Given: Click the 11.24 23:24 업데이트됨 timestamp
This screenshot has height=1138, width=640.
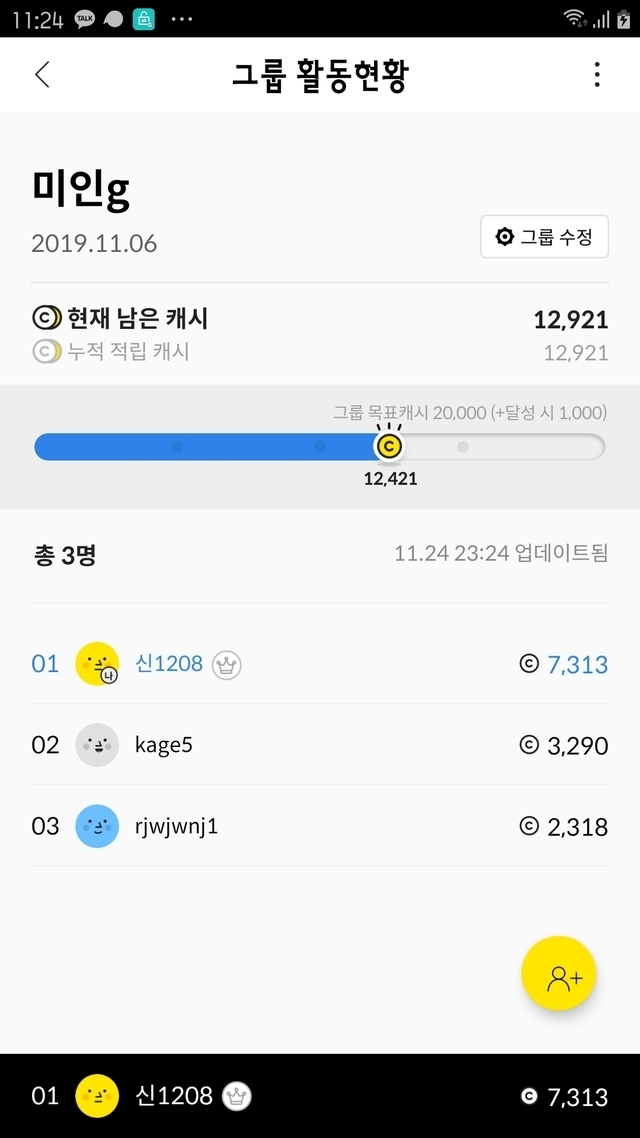Looking at the screenshot, I should (501, 553).
